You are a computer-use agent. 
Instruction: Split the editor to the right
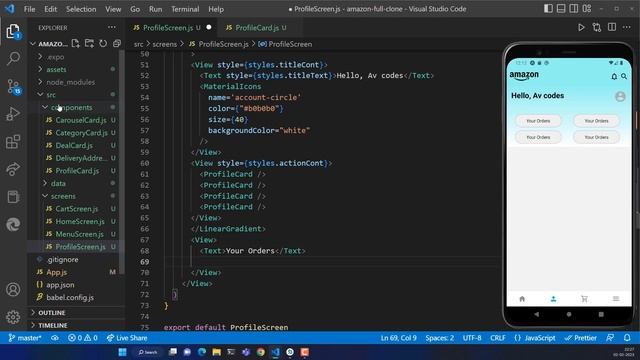pyautogui.click(x=611, y=27)
